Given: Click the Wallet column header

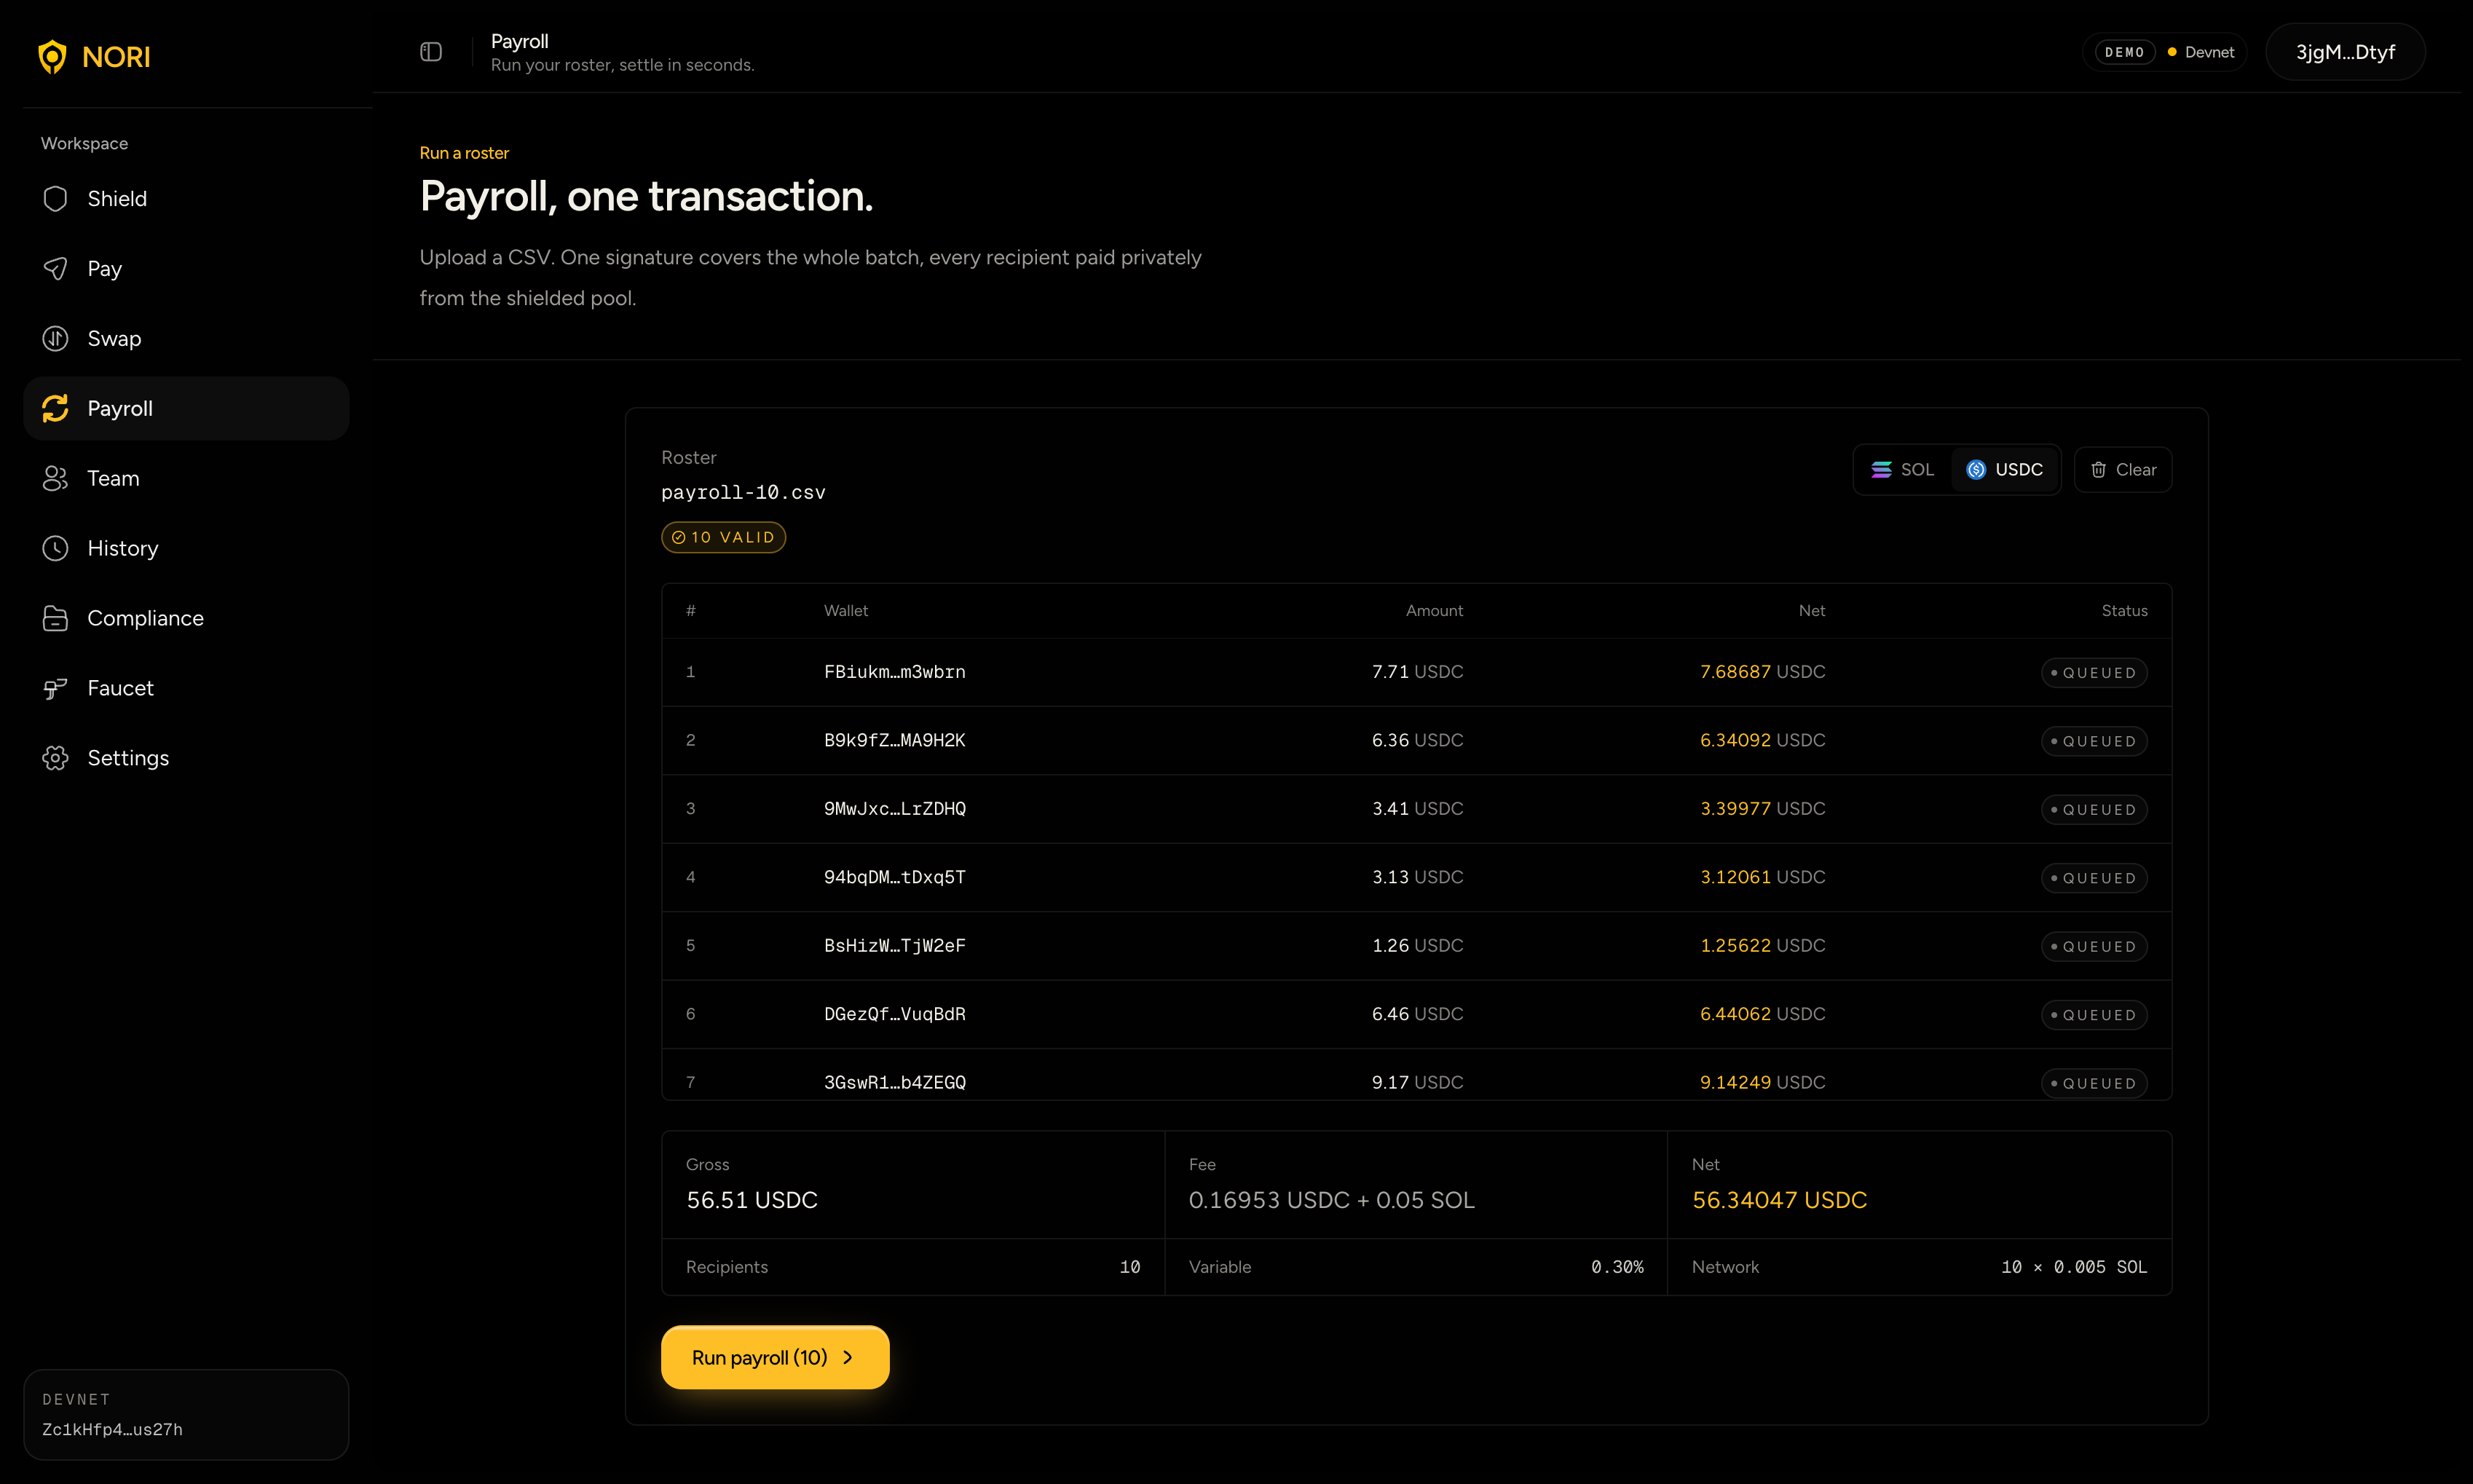Looking at the screenshot, I should pos(846,611).
